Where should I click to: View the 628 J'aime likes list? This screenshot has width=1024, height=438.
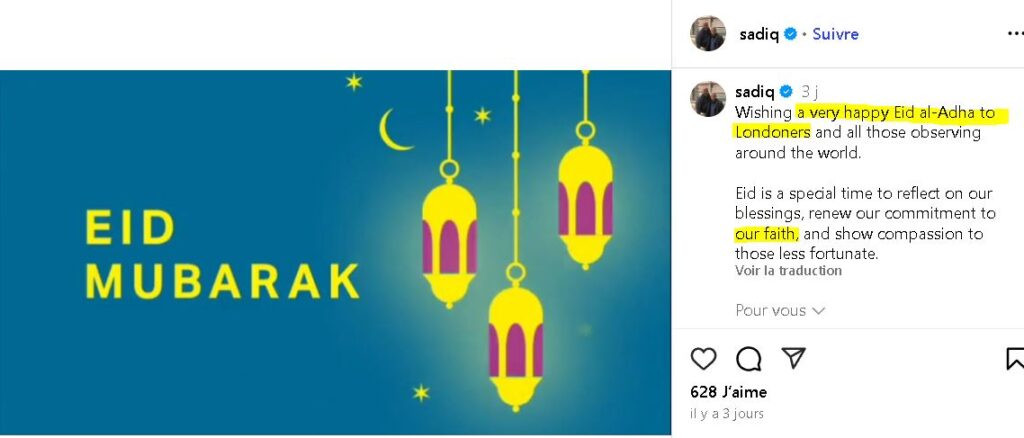728,392
